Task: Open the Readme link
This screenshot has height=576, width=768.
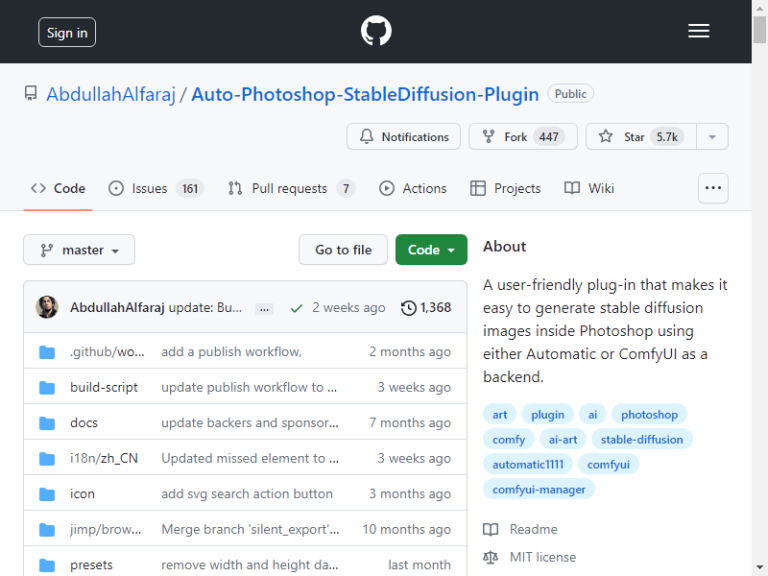Action: 520,529
